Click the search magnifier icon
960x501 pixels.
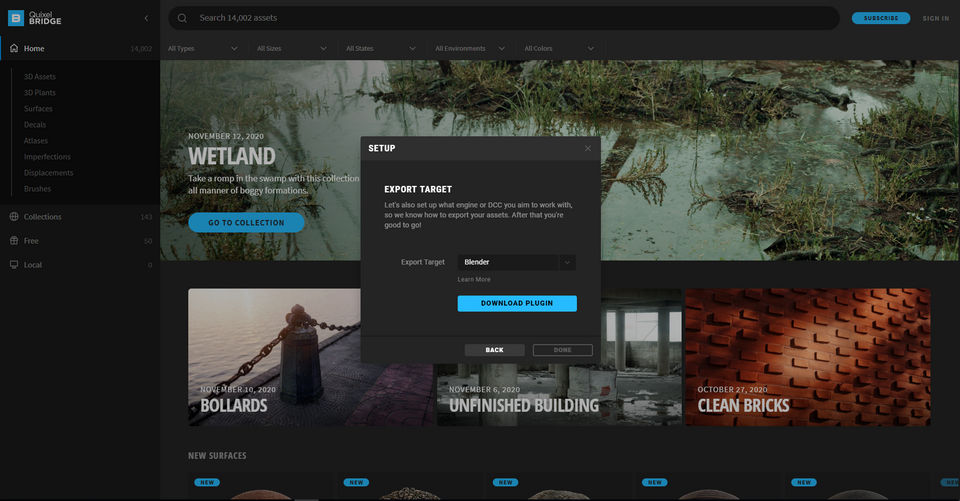tap(182, 18)
